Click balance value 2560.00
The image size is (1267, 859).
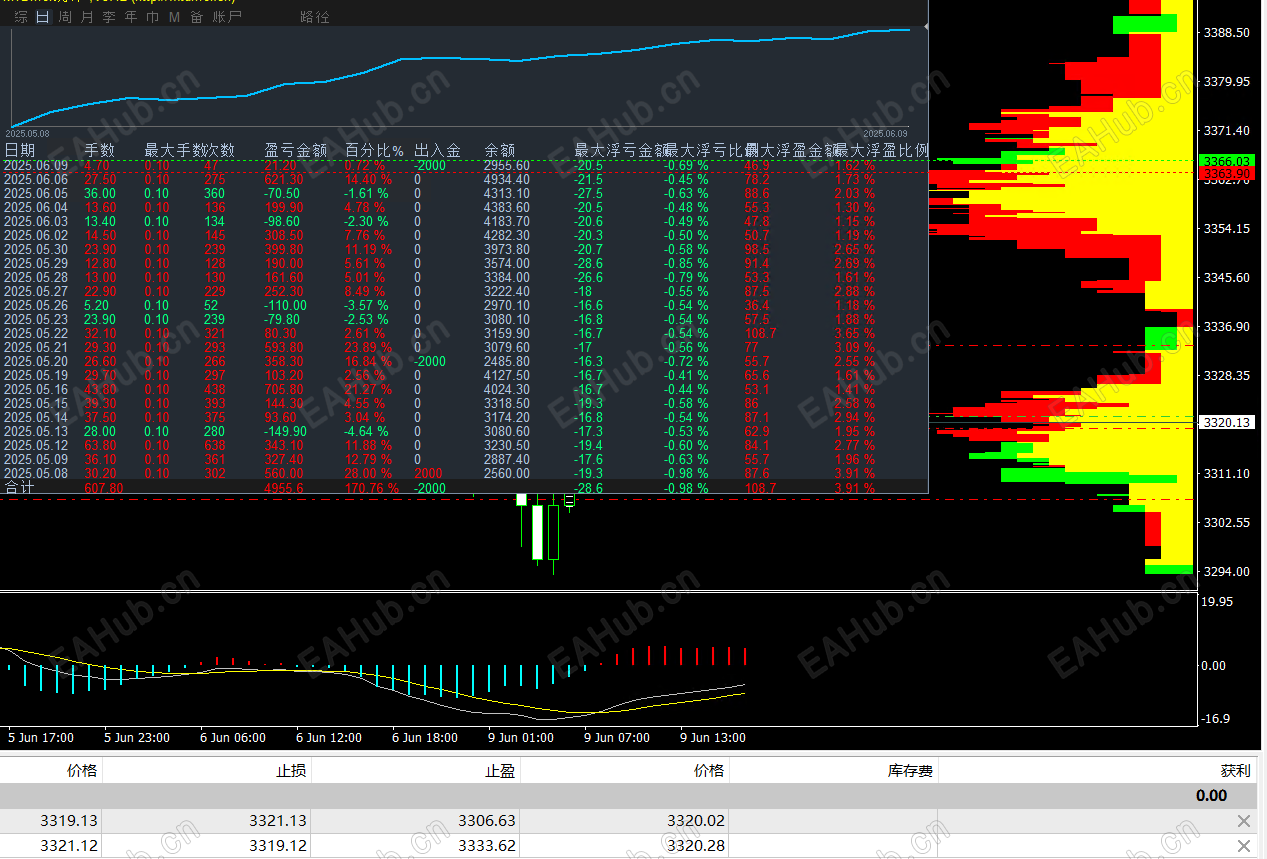click(507, 473)
